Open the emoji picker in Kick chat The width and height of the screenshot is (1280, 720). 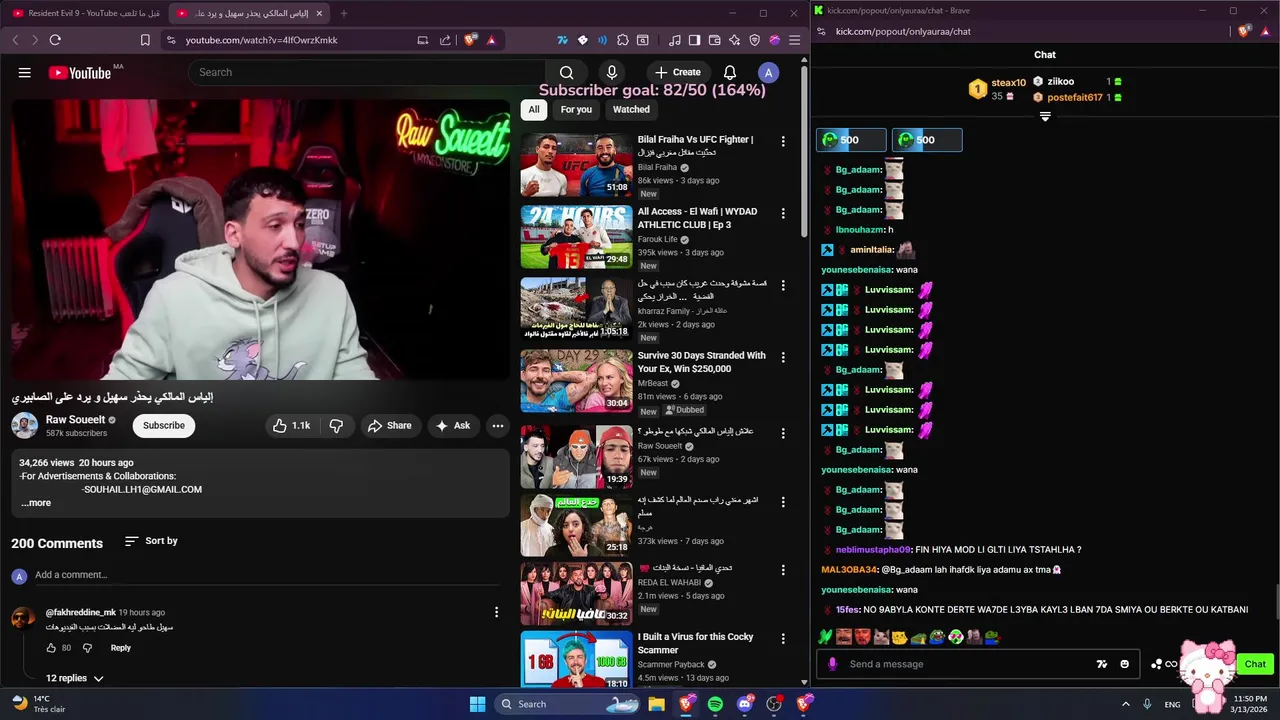tap(1124, 664)
